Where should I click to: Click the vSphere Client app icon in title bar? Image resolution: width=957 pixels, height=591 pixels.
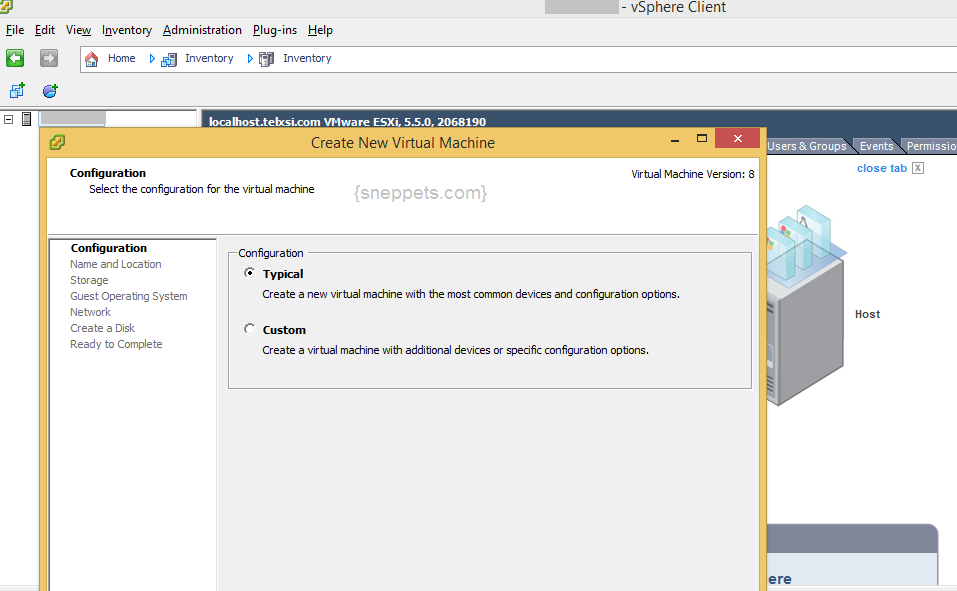[x=6, y=6]
